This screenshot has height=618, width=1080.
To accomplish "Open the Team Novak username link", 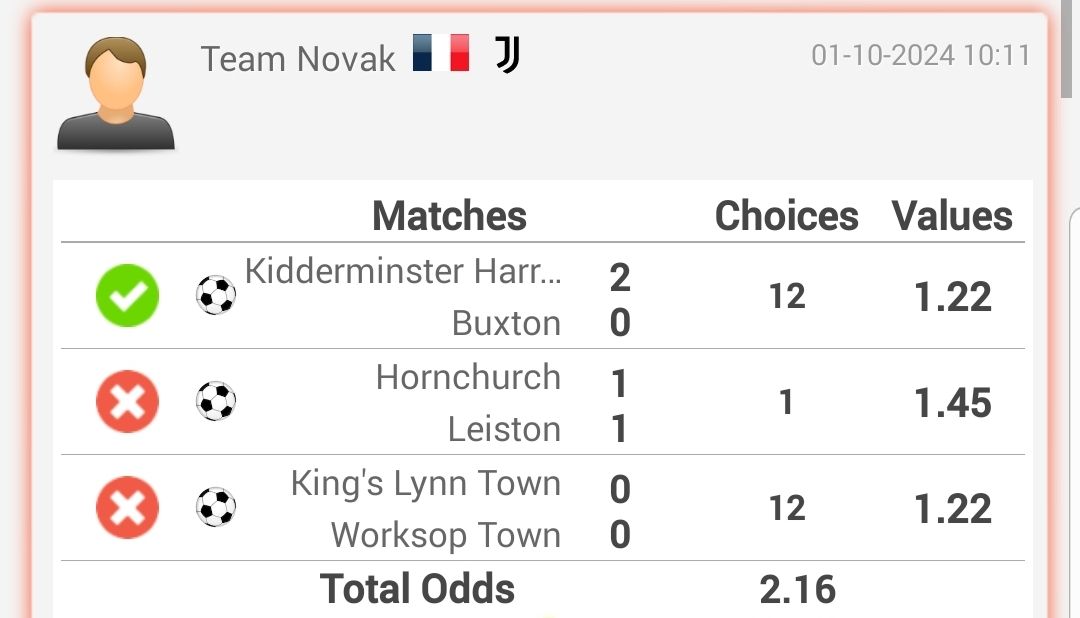I will (298, 59).
